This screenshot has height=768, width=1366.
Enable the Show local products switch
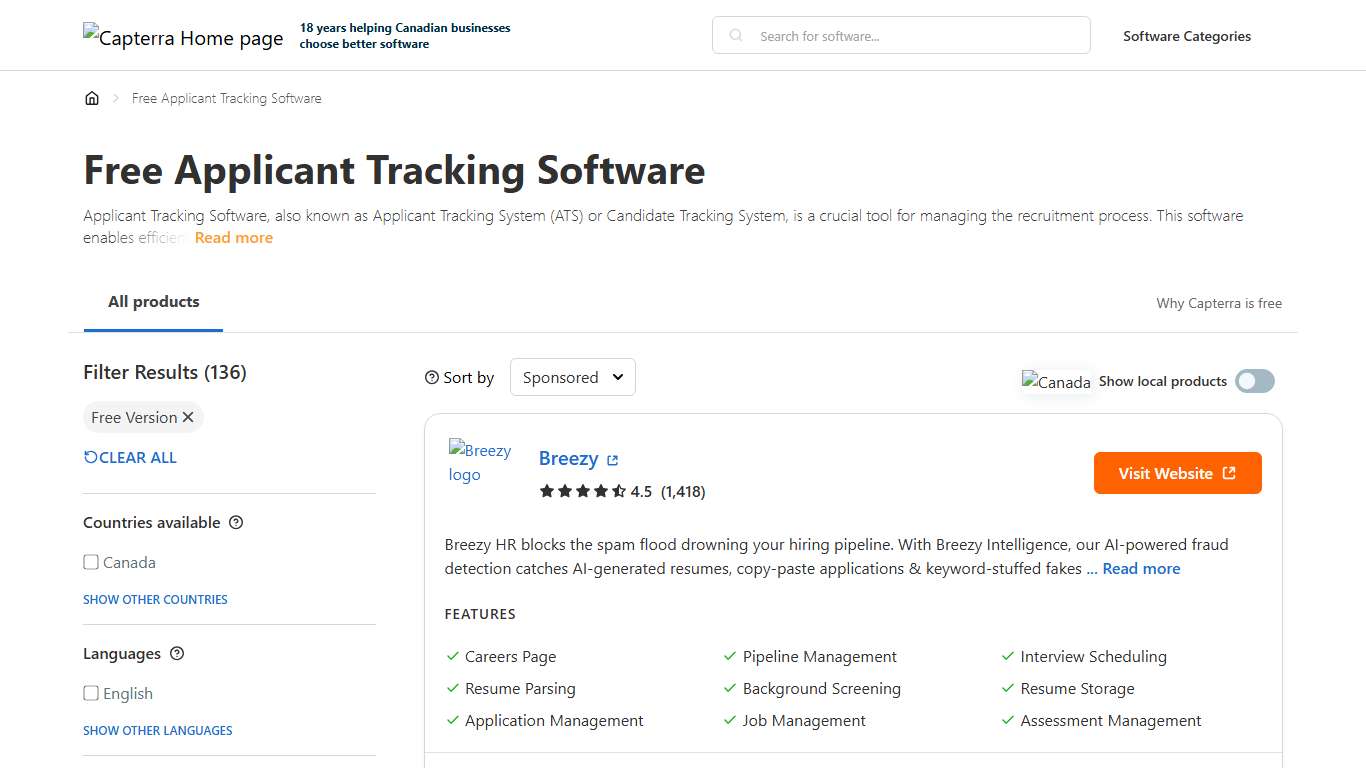click(1254, 381)
